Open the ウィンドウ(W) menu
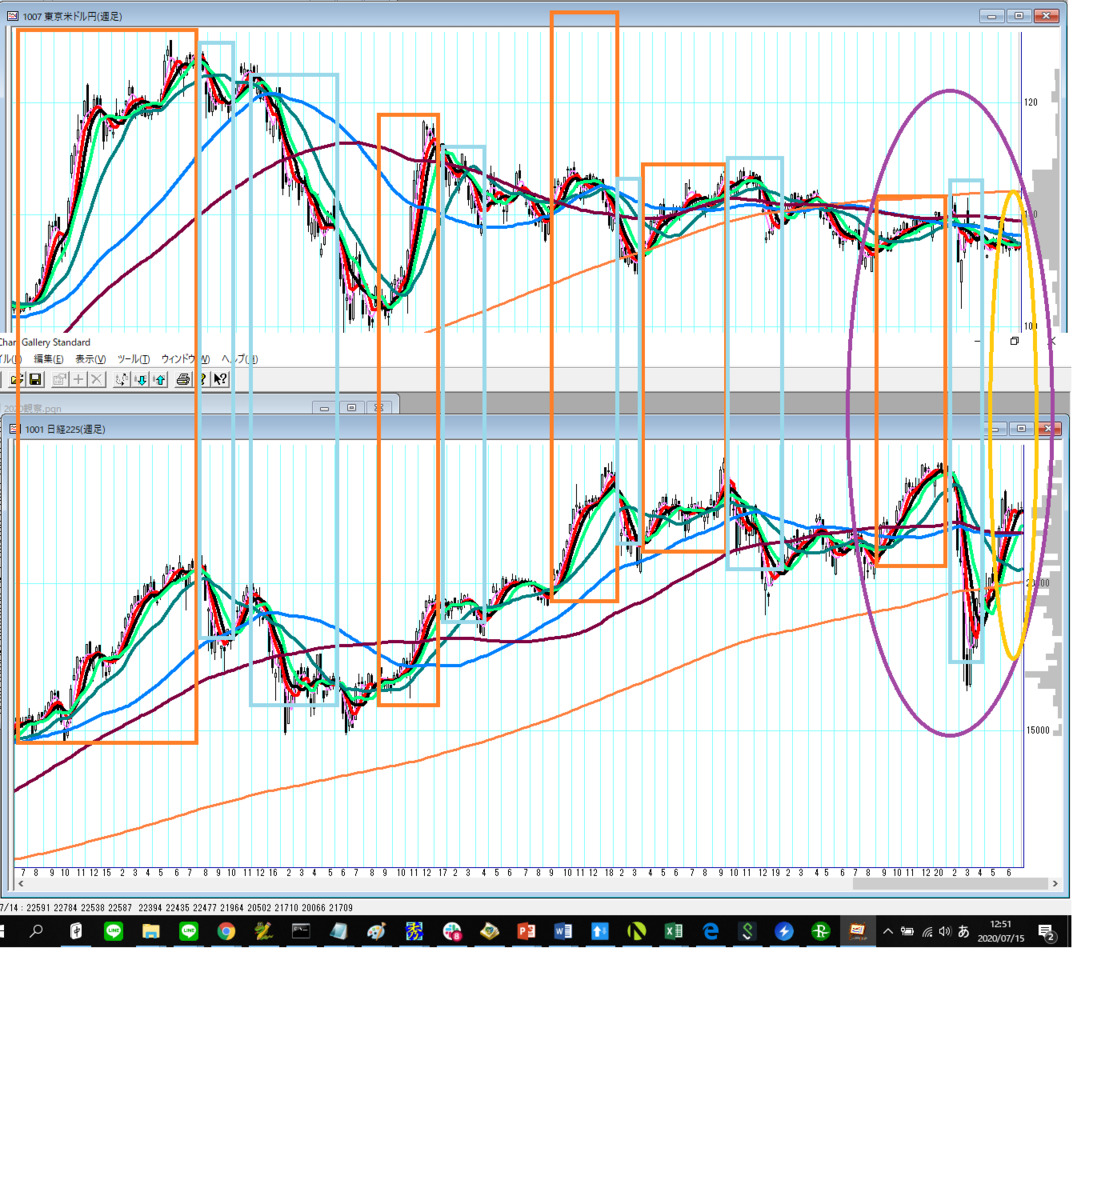This screenshot has width=1093, height=1200. pyautogui.click(x=185, y=359)
